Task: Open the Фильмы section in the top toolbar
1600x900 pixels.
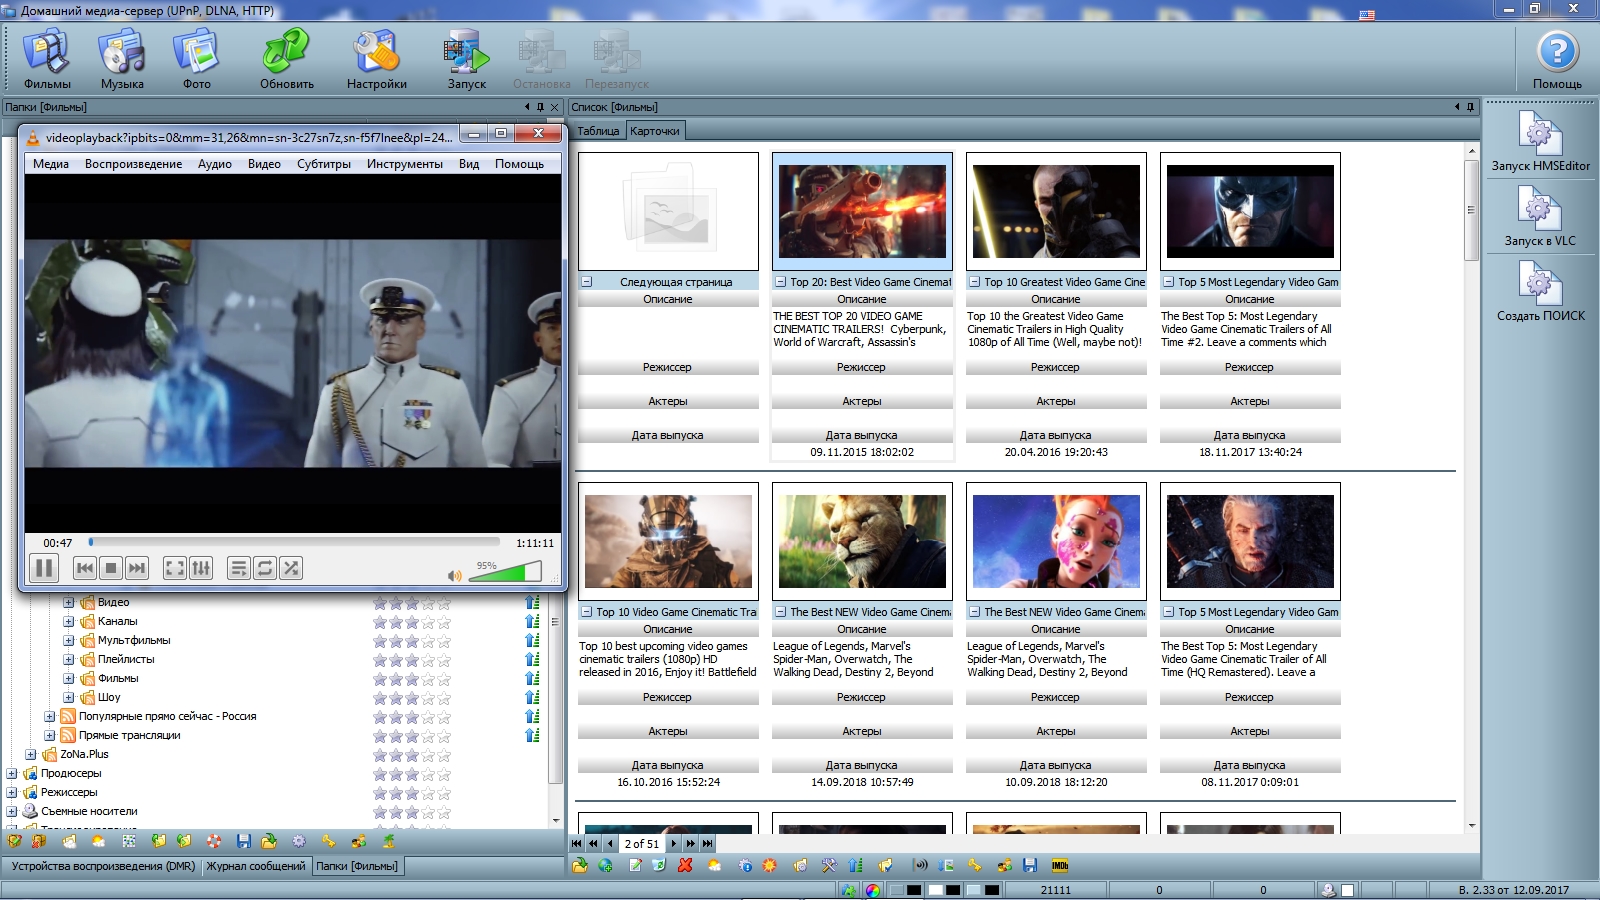Action: 47,59
